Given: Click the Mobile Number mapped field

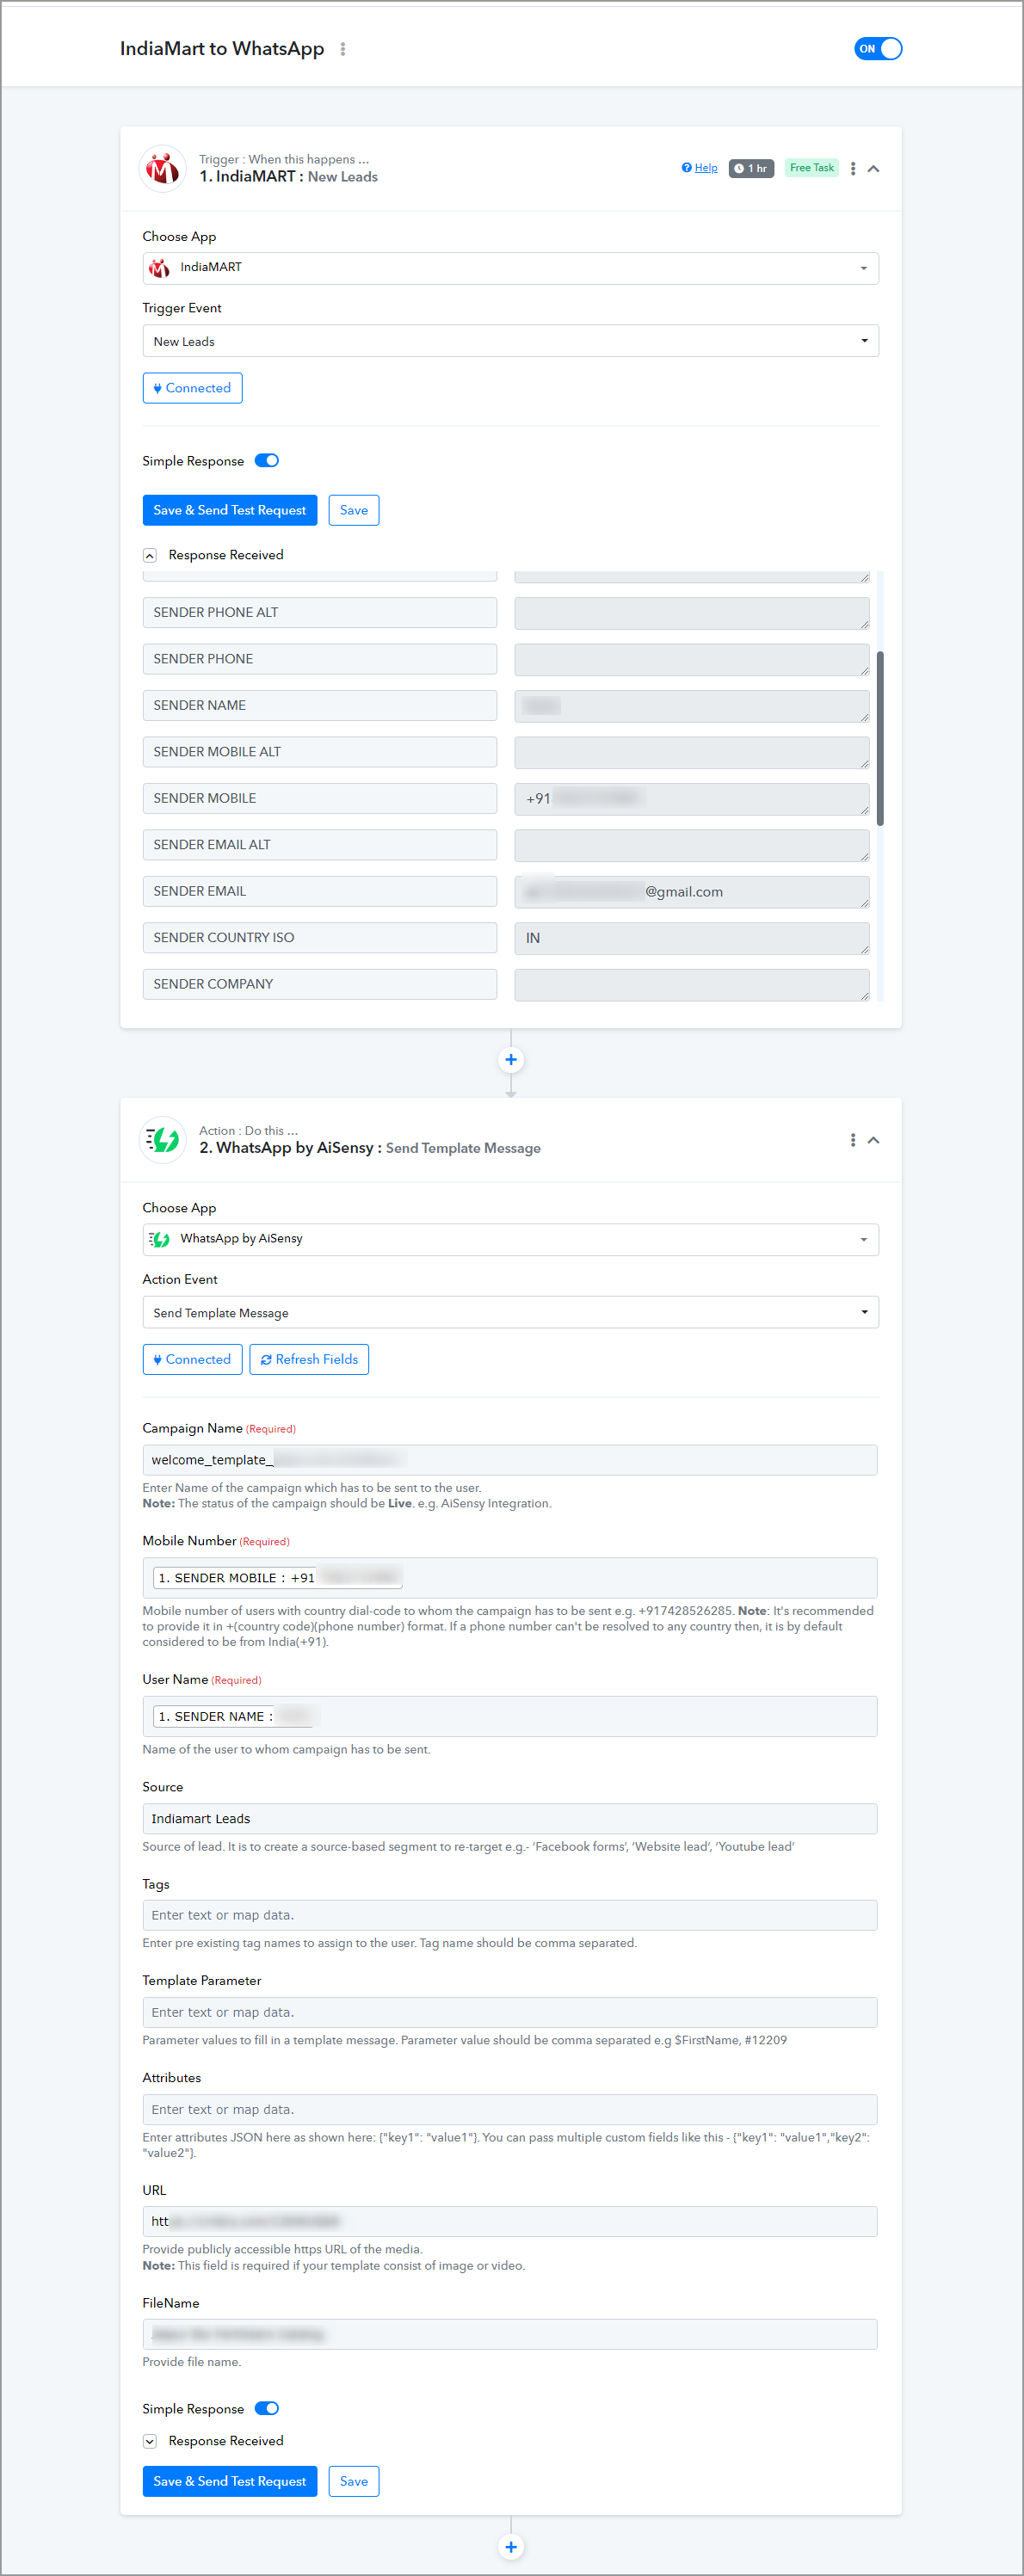Looking at the screenshot, I should point(510,1578).
